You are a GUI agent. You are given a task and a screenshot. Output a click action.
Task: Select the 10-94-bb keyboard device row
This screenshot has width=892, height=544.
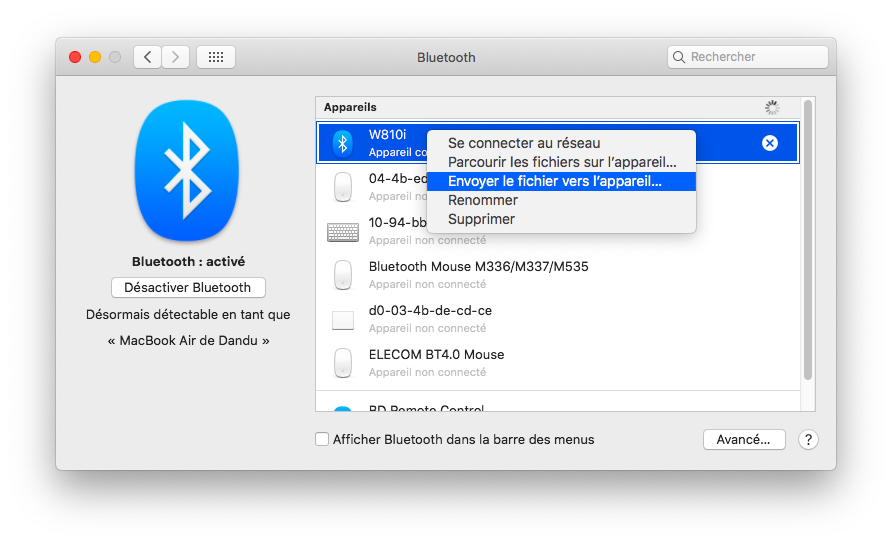(558, 231)
